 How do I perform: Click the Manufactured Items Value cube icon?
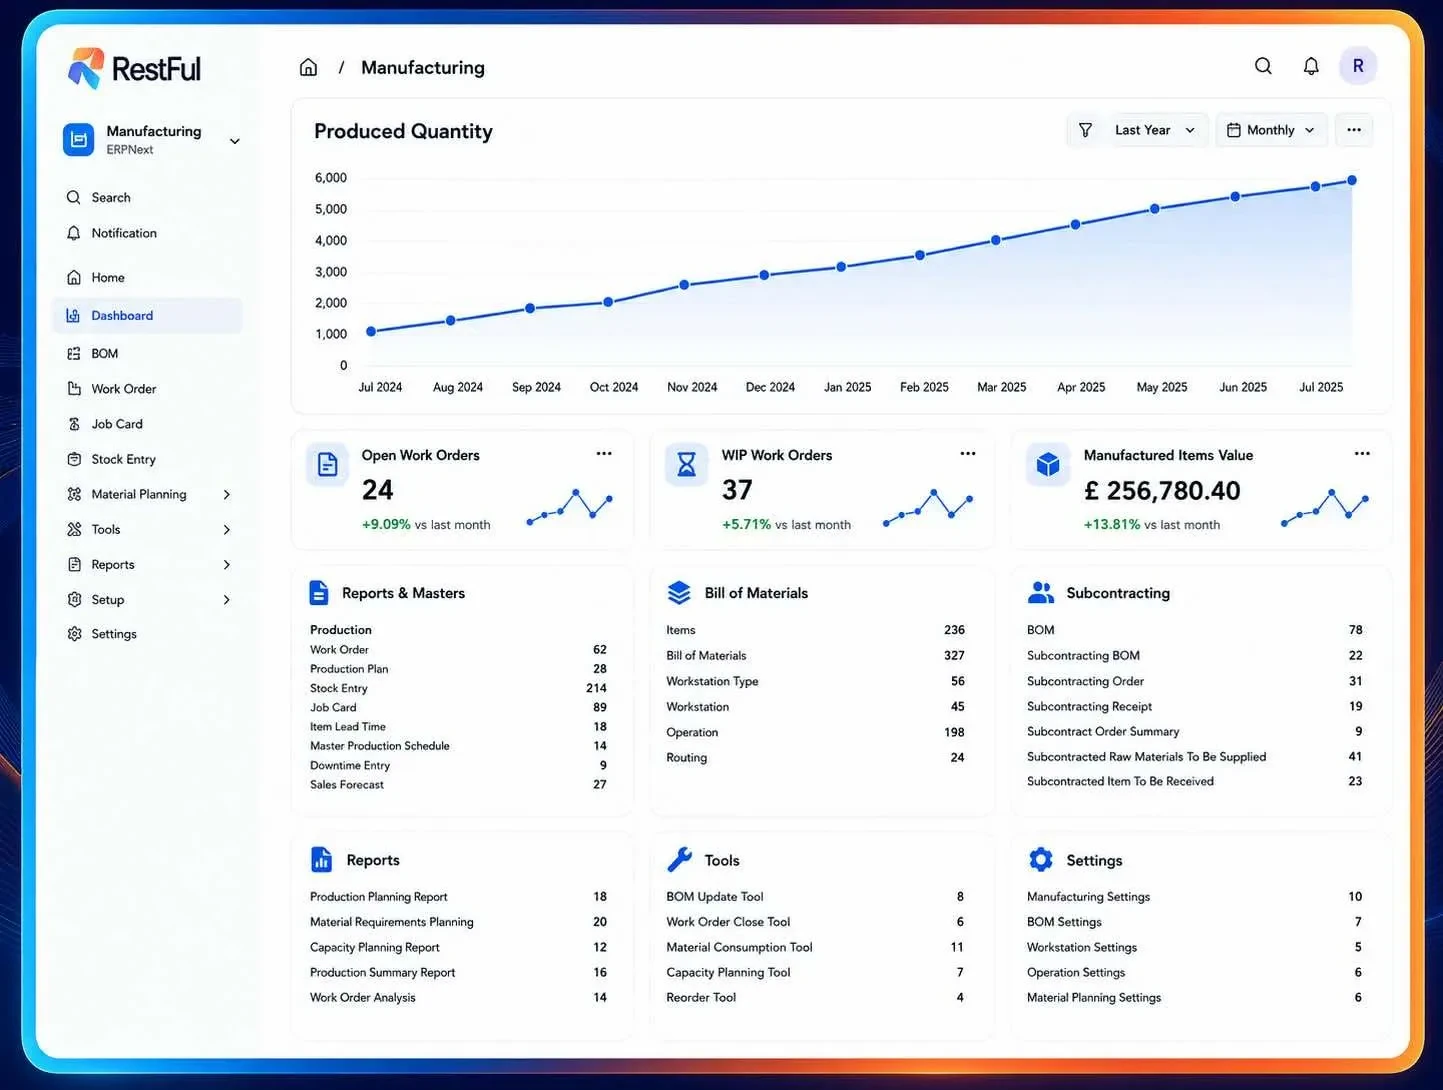(1048, 465)
